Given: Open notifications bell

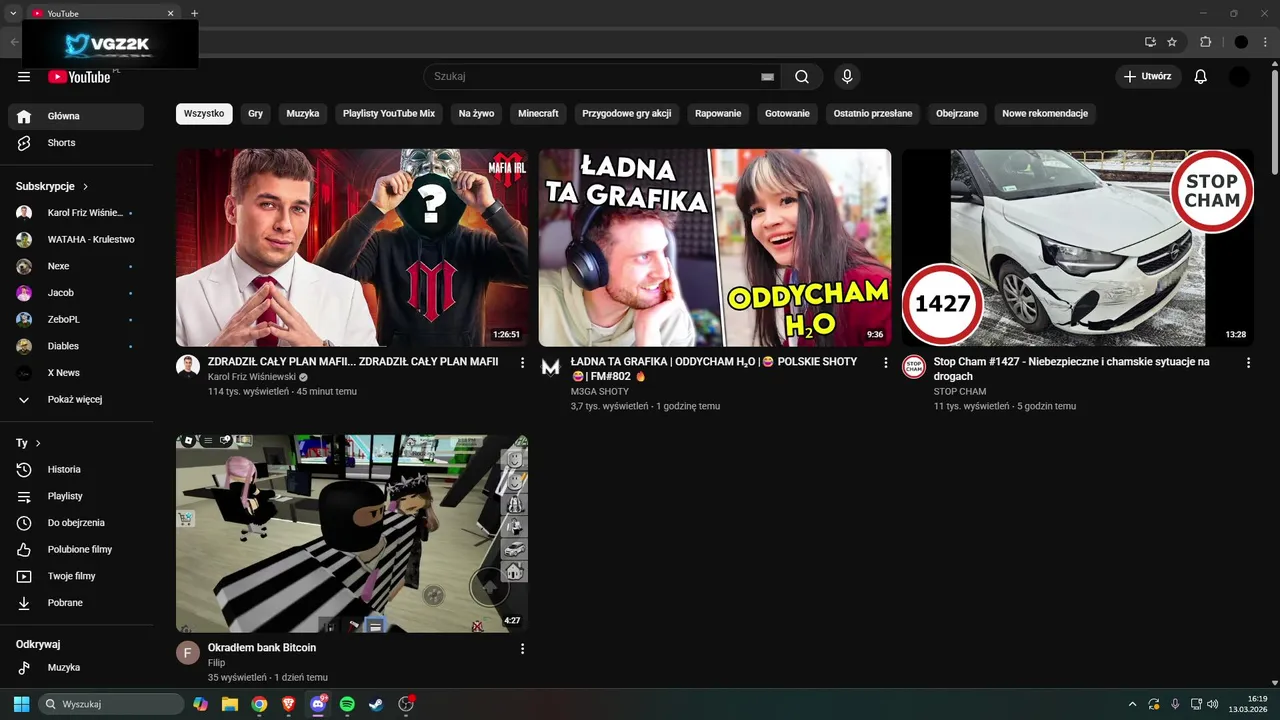Looking at the screenshot, I should 1201,77.
